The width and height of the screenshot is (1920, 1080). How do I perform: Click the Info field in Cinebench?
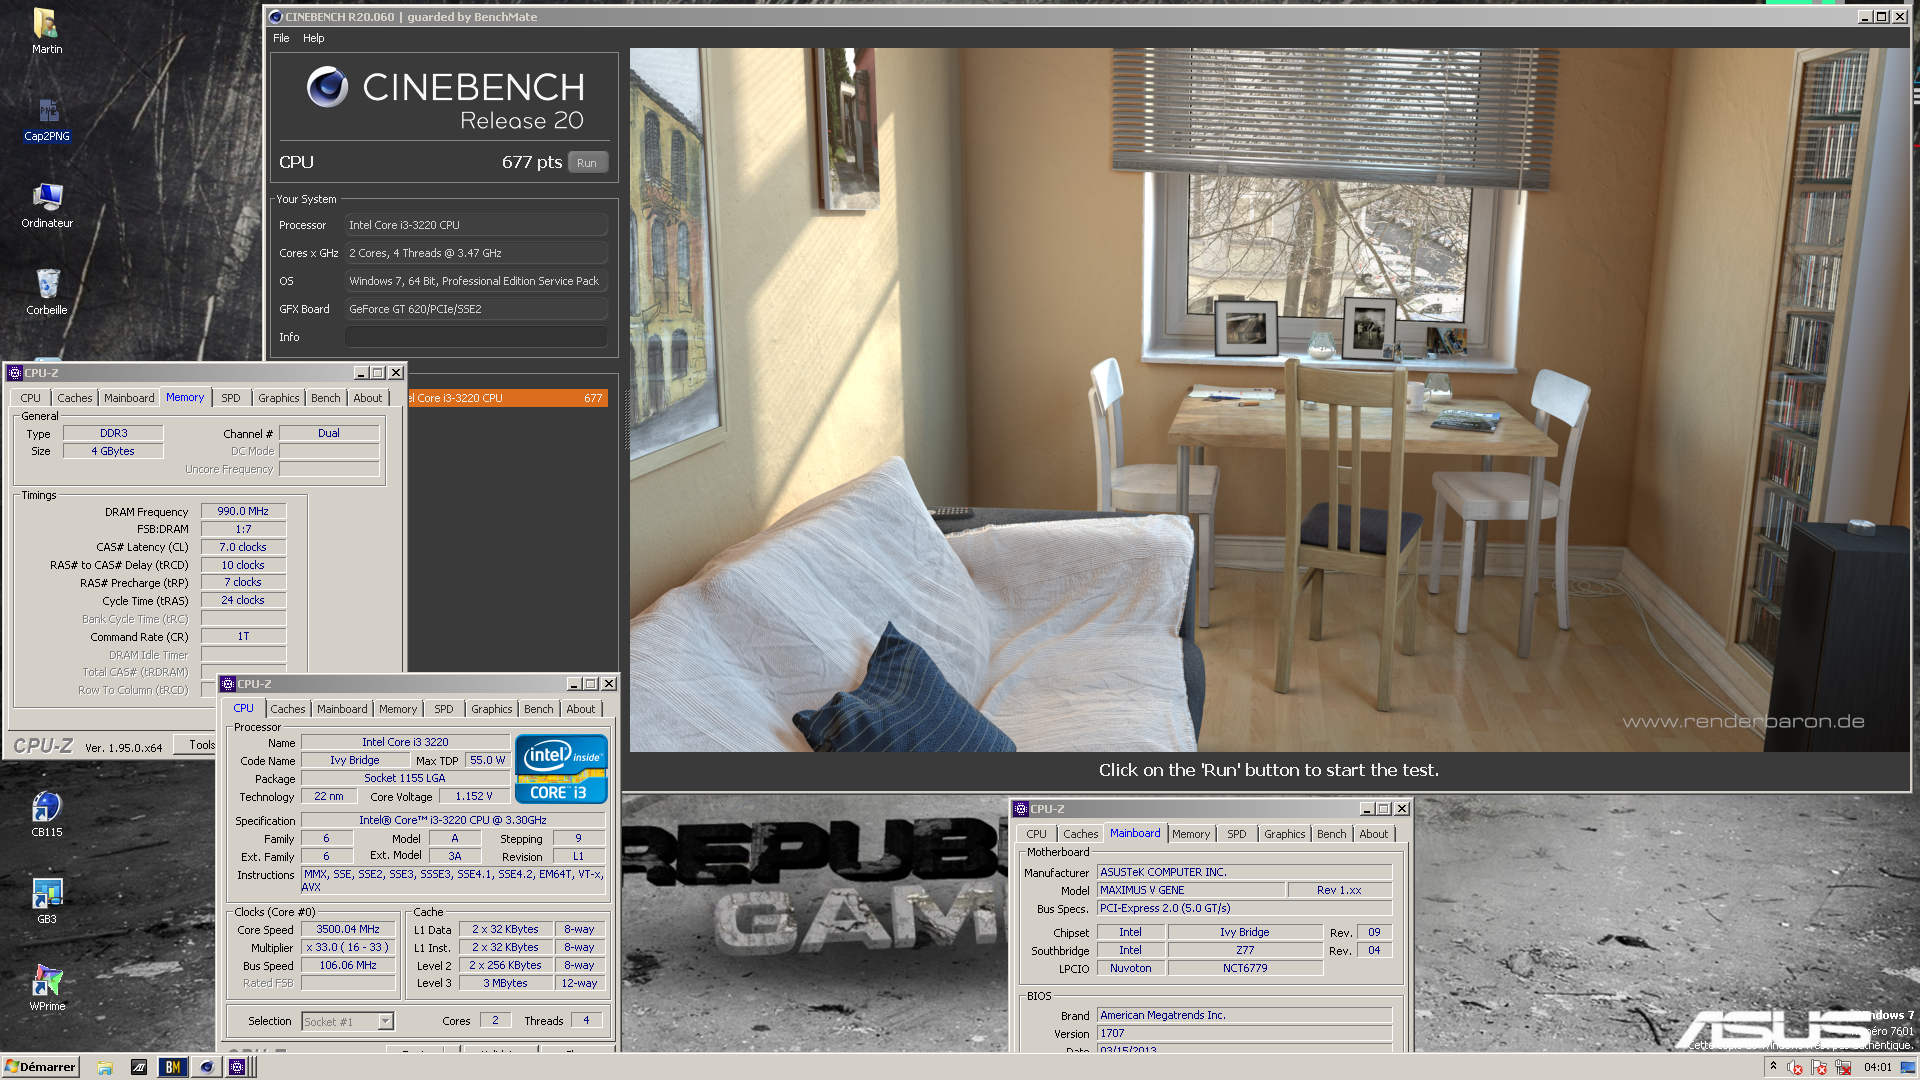(x=476, y=337)
